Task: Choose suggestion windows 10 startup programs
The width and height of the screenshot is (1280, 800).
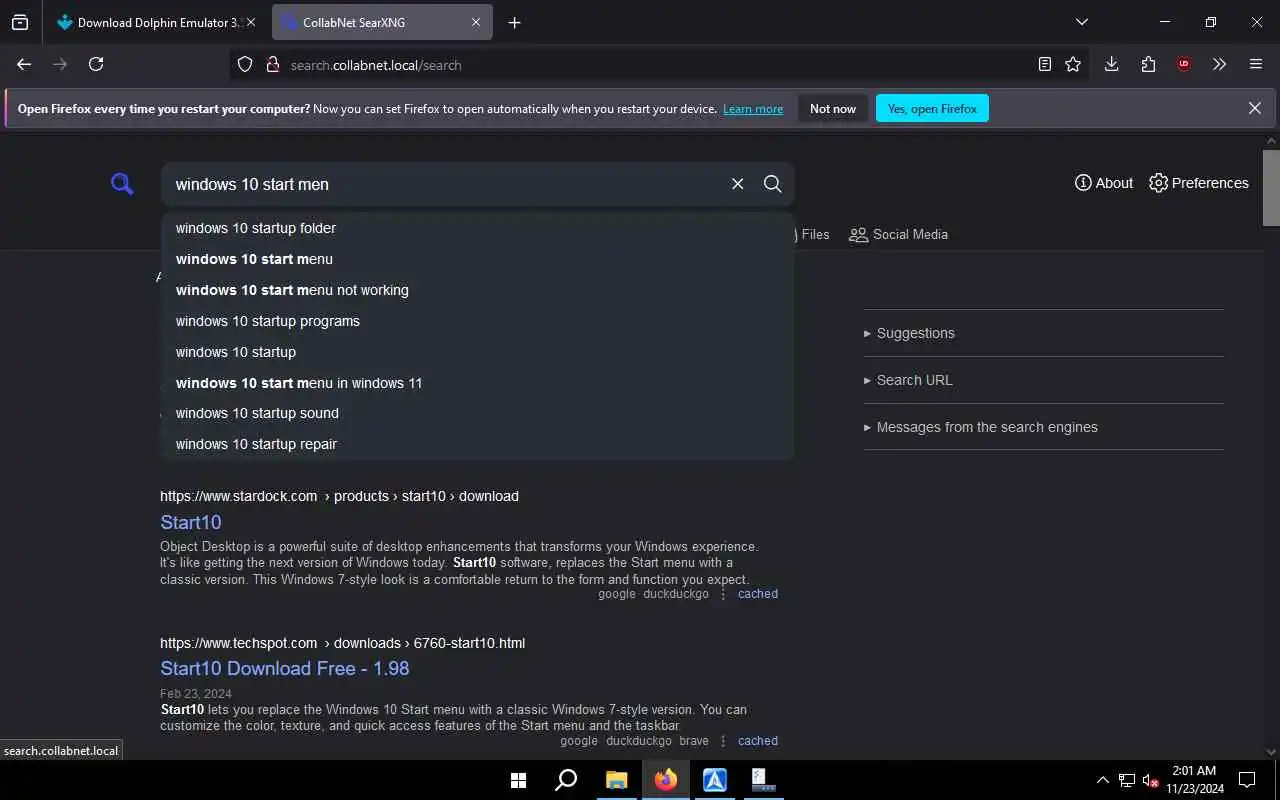Action: point(477,321)
